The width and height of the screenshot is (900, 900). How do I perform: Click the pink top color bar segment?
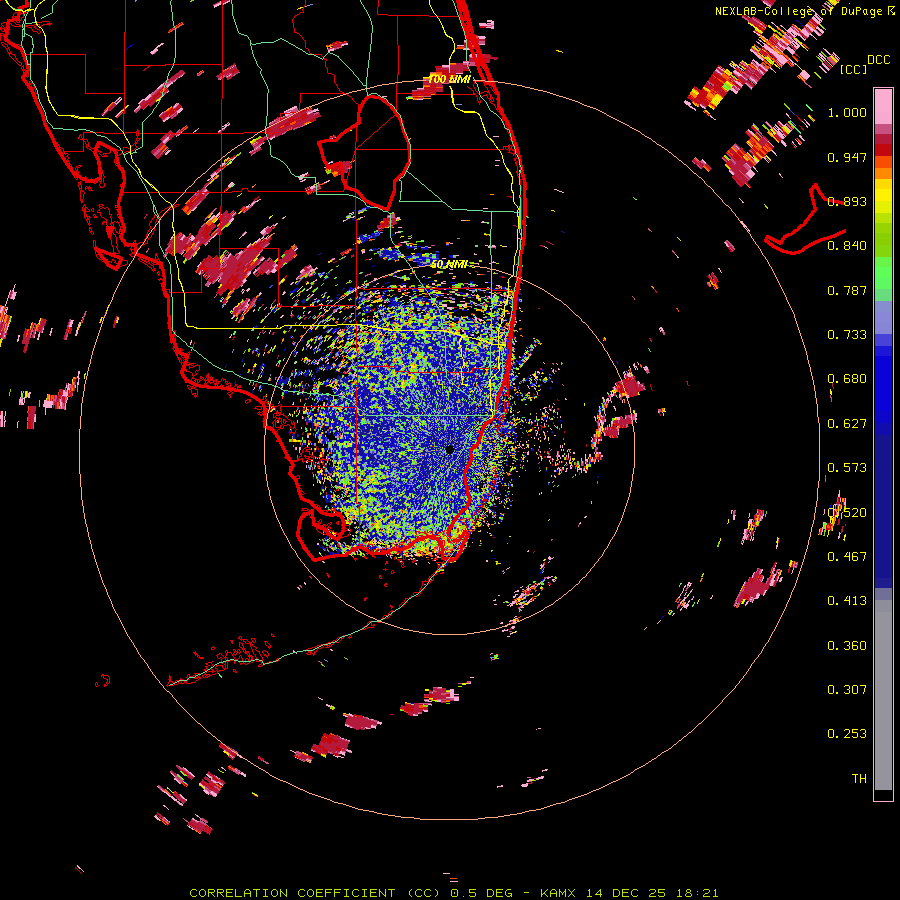[x=883, y=107]
